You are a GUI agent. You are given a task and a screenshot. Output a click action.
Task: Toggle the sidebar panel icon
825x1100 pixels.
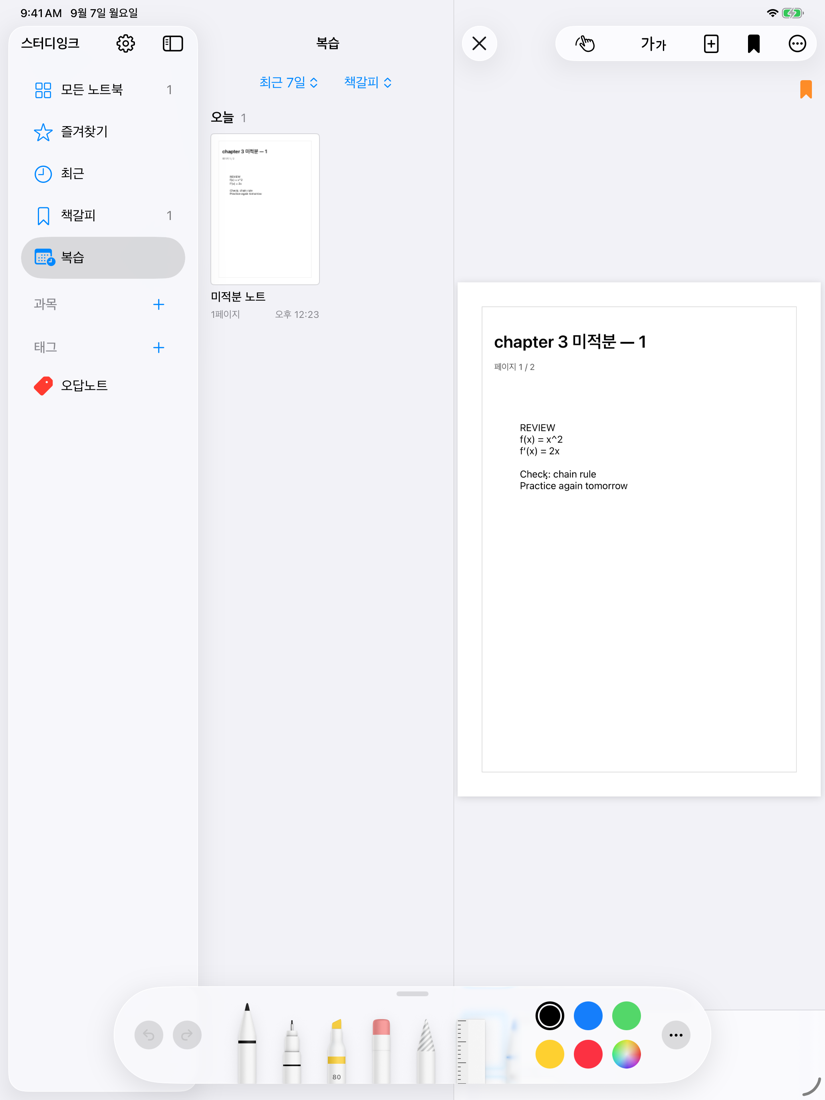(173, 43)
